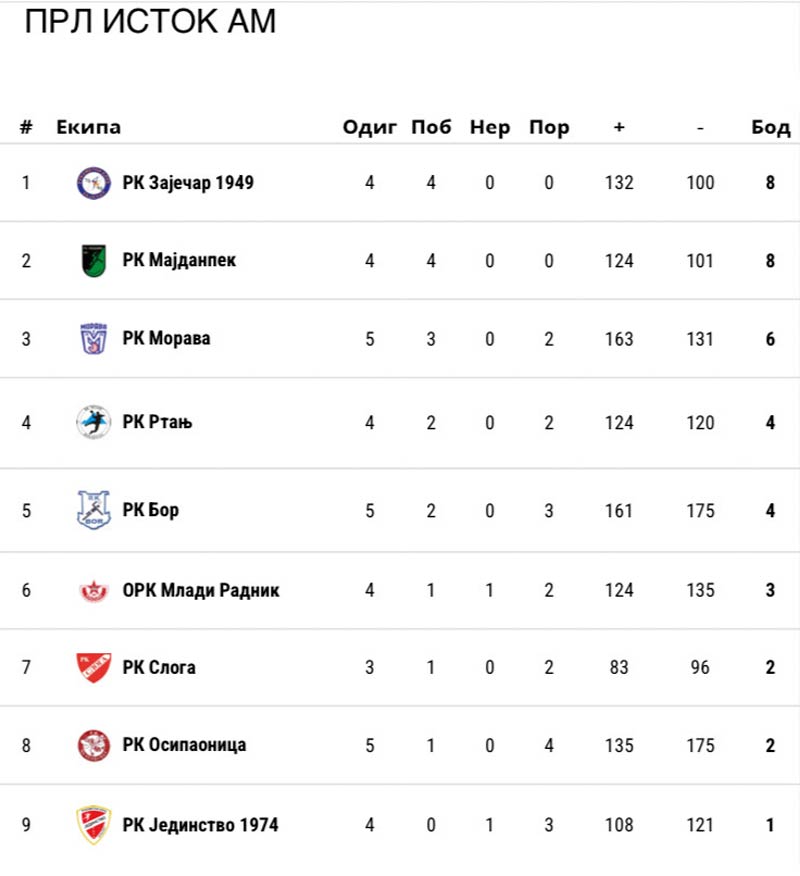Select ОРК Млади Радник team name

click(x=201, y=590)
